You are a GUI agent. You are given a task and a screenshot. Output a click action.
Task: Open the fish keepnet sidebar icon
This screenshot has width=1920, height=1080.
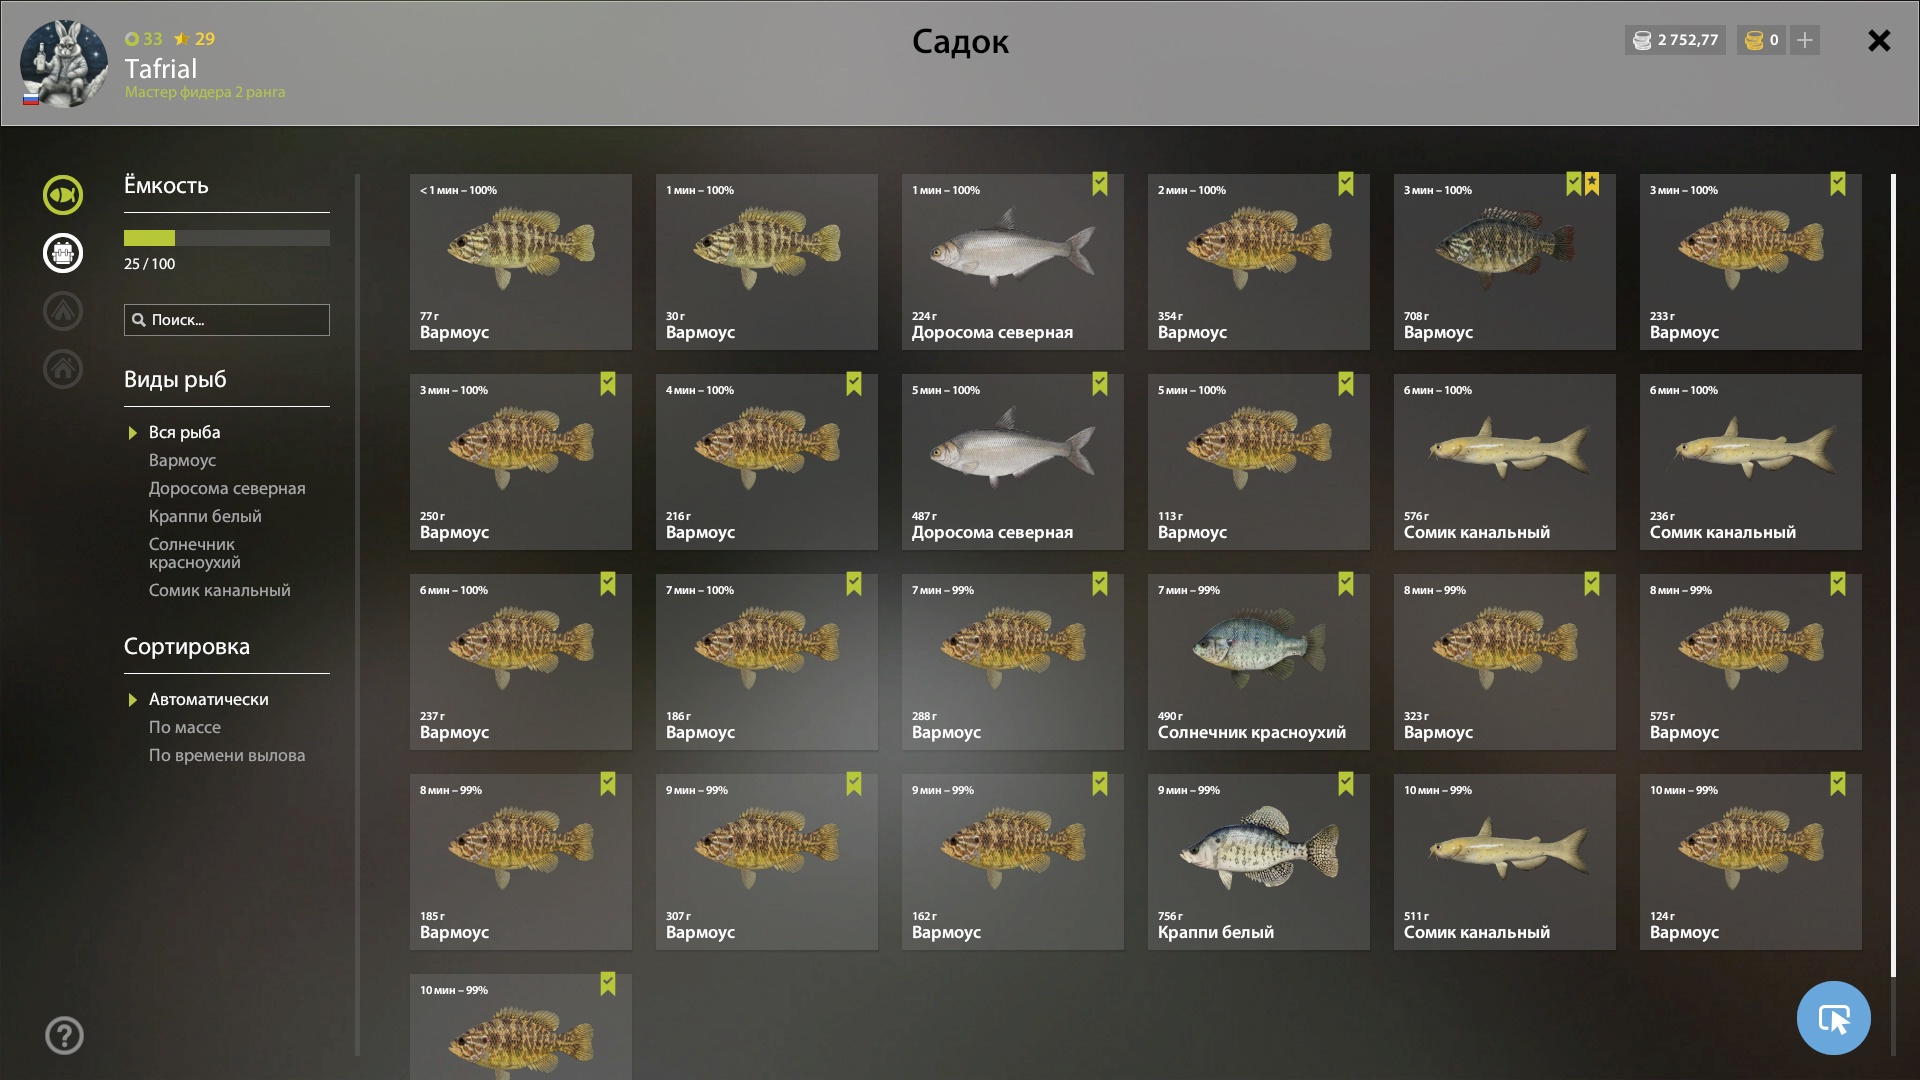coord(63,195)
